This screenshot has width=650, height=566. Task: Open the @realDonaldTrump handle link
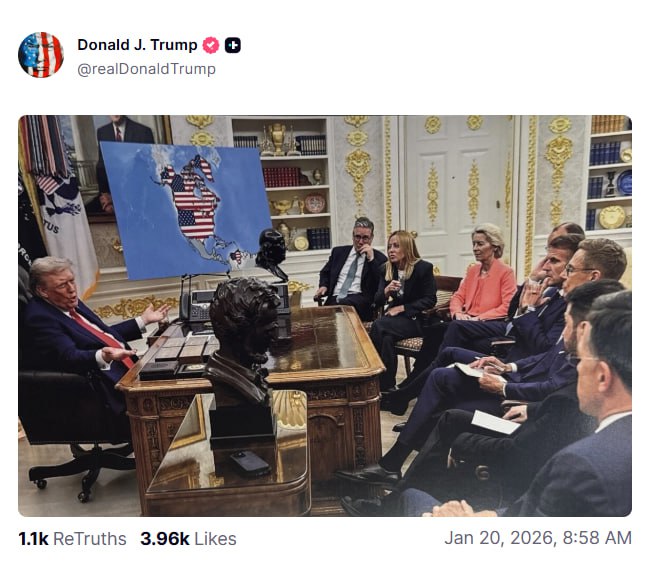(x=146, y=69)
